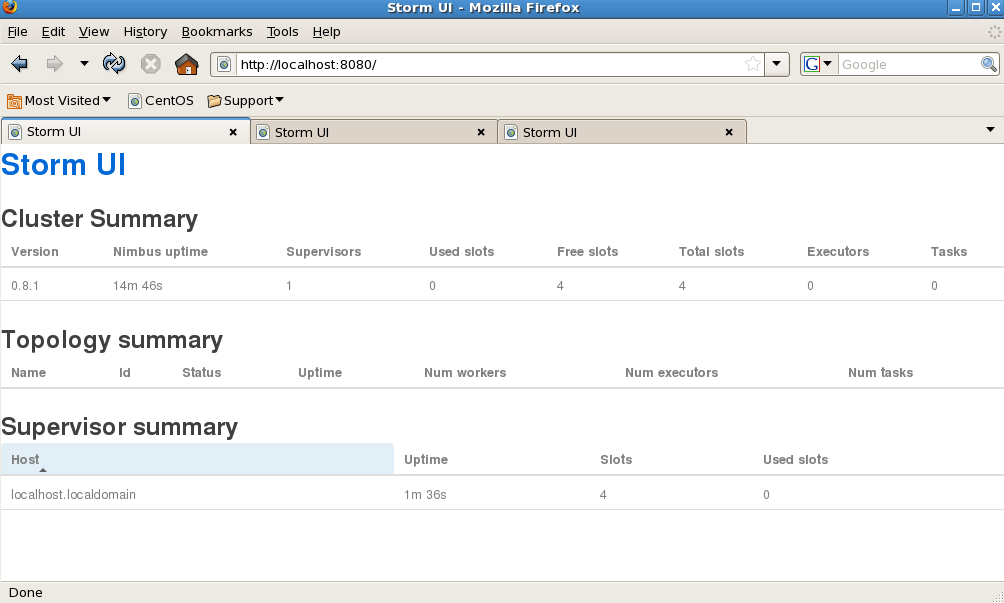1004x603 pixels.
Task: Sort topologies by Name column
Action: 28,372
